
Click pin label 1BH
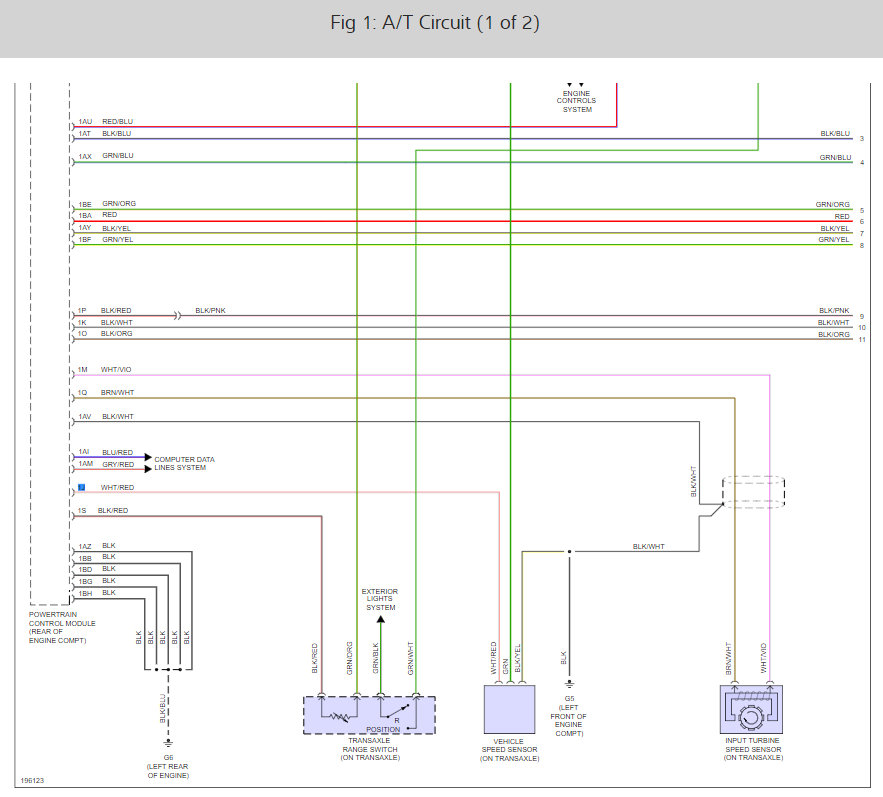[x=85, y=594]
